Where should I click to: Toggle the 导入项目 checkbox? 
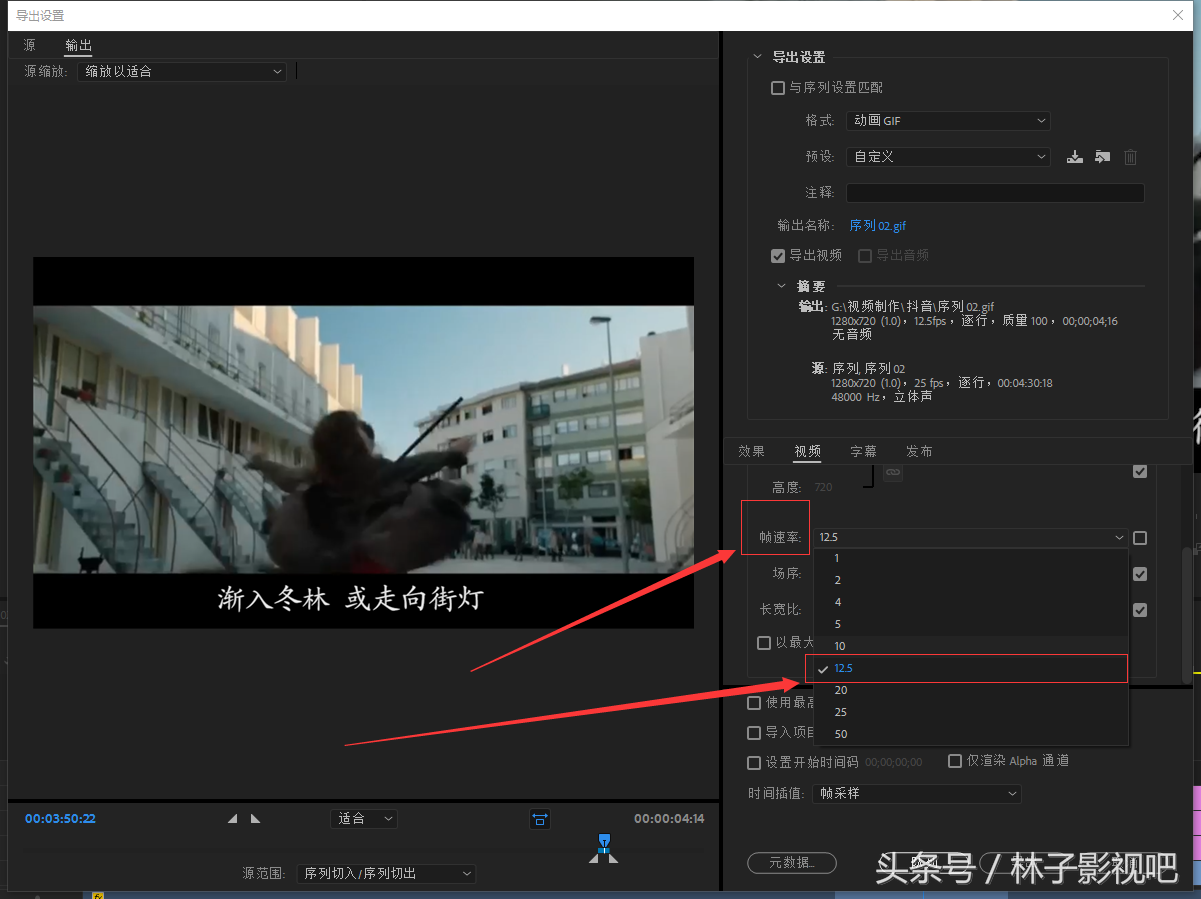(x=754, y=733)
